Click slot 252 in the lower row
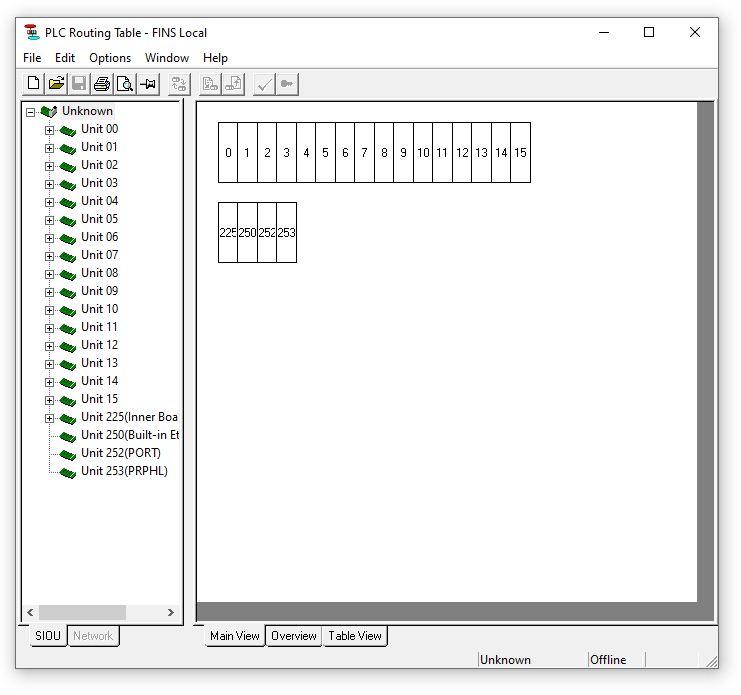 [267, 232]
